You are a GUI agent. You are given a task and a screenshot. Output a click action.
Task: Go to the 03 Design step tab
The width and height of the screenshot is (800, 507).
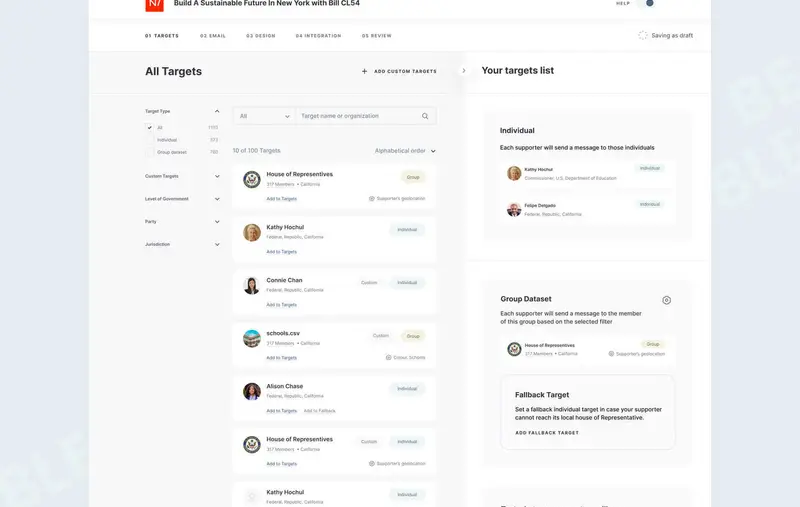(261, 36)
